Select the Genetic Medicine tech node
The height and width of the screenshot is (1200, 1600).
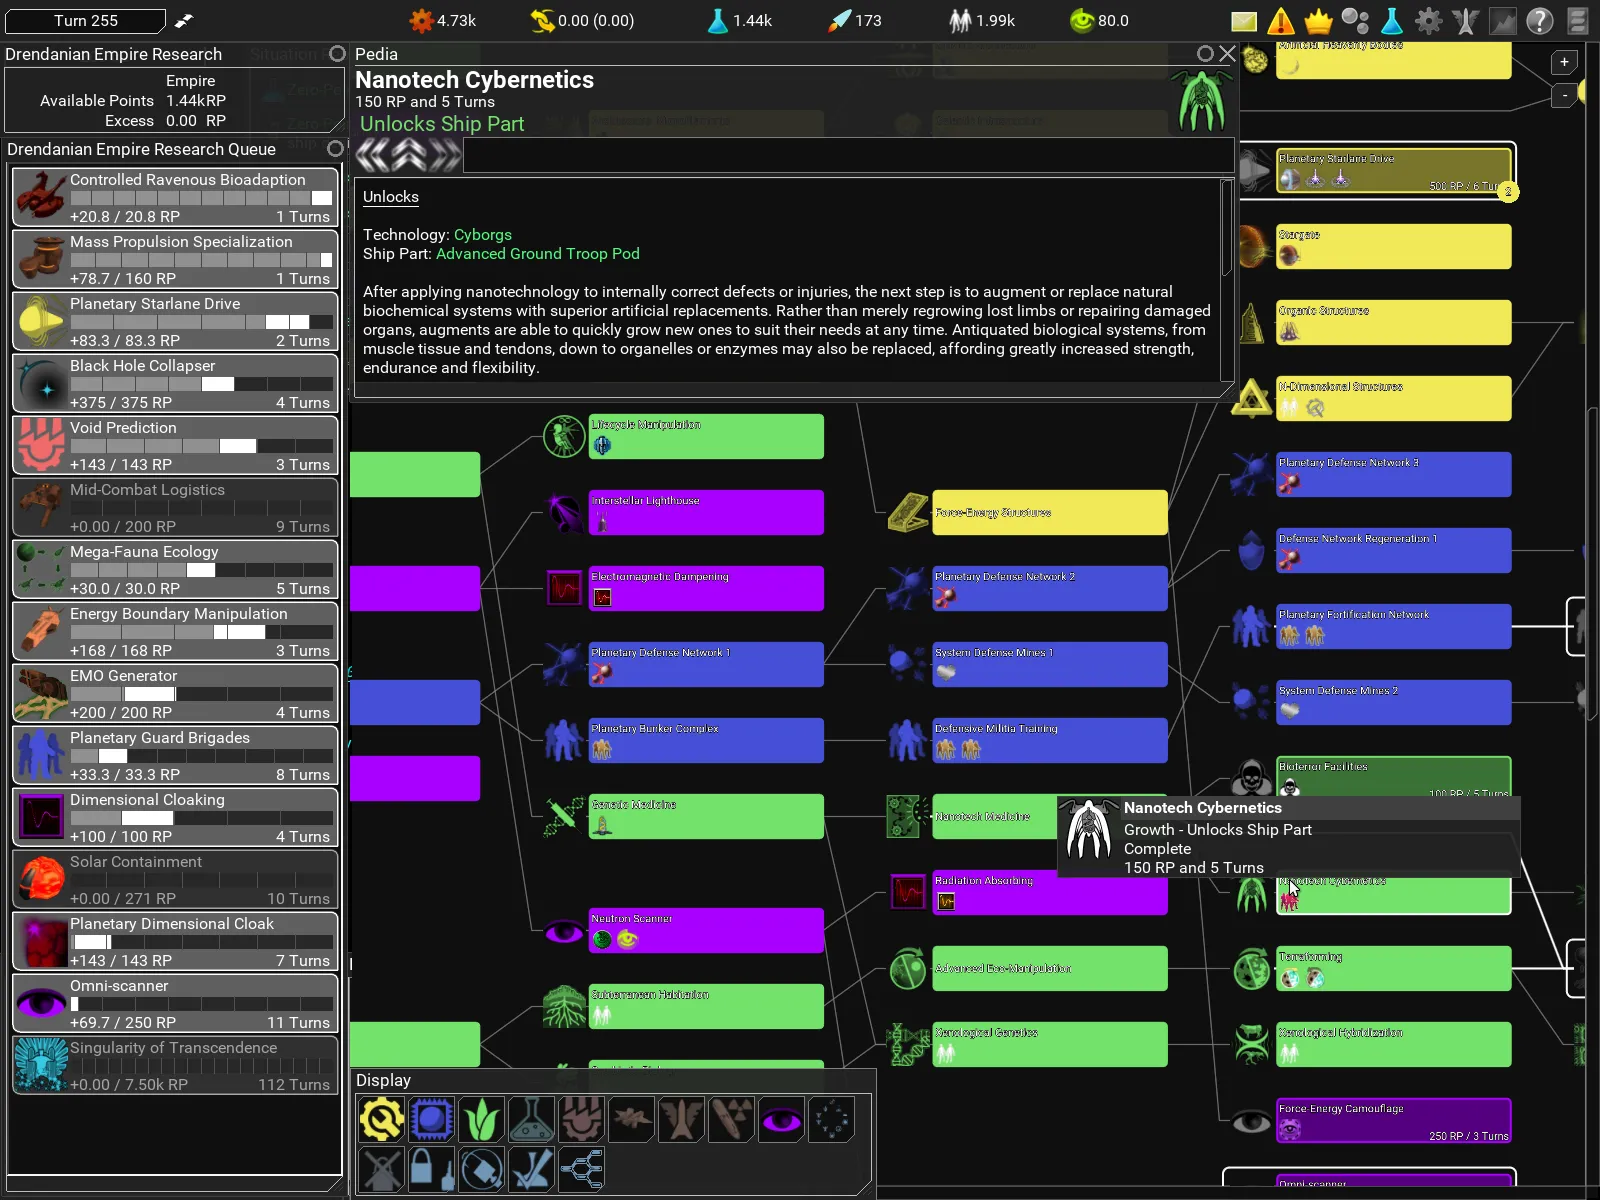[x=706, y=816]
